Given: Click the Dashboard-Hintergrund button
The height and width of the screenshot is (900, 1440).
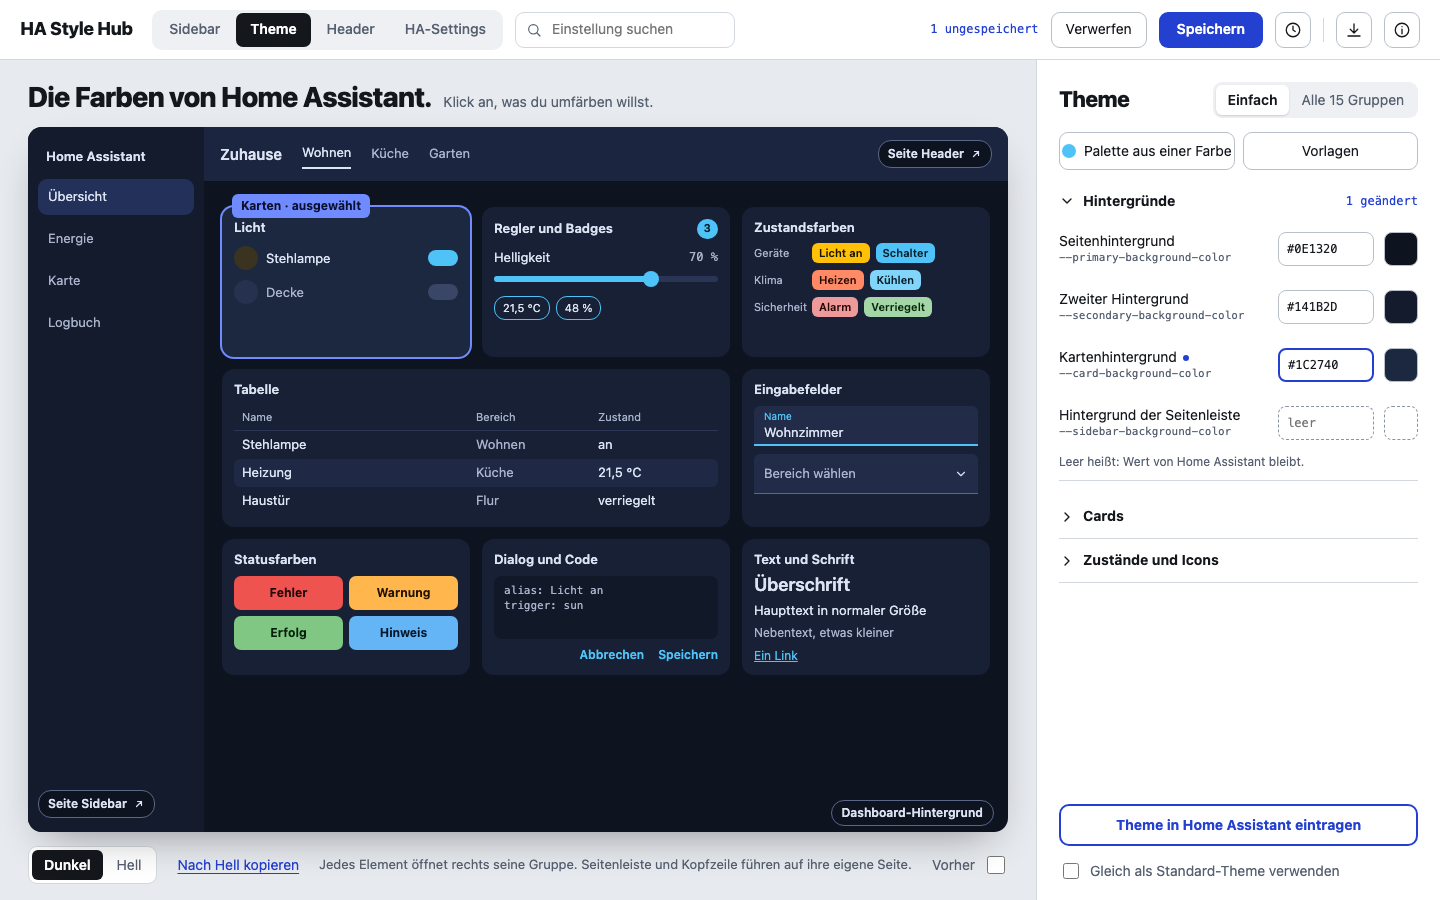Looking at the screenshot, I should (912, 813).
